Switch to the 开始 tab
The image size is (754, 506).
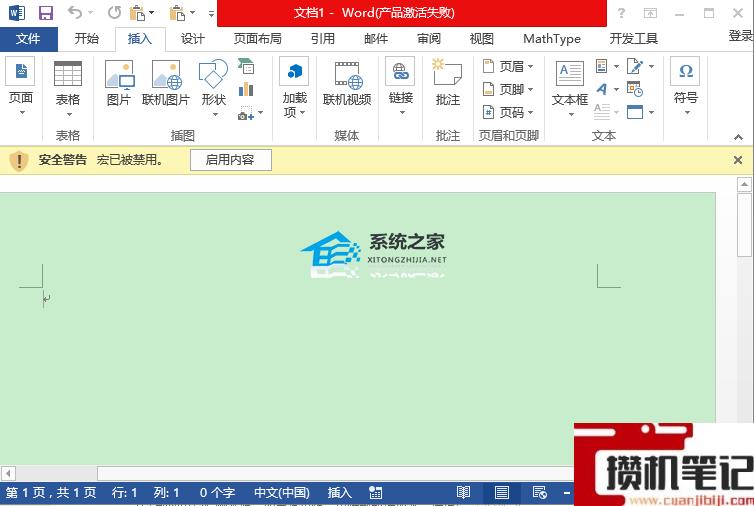(x=87, y=39)
